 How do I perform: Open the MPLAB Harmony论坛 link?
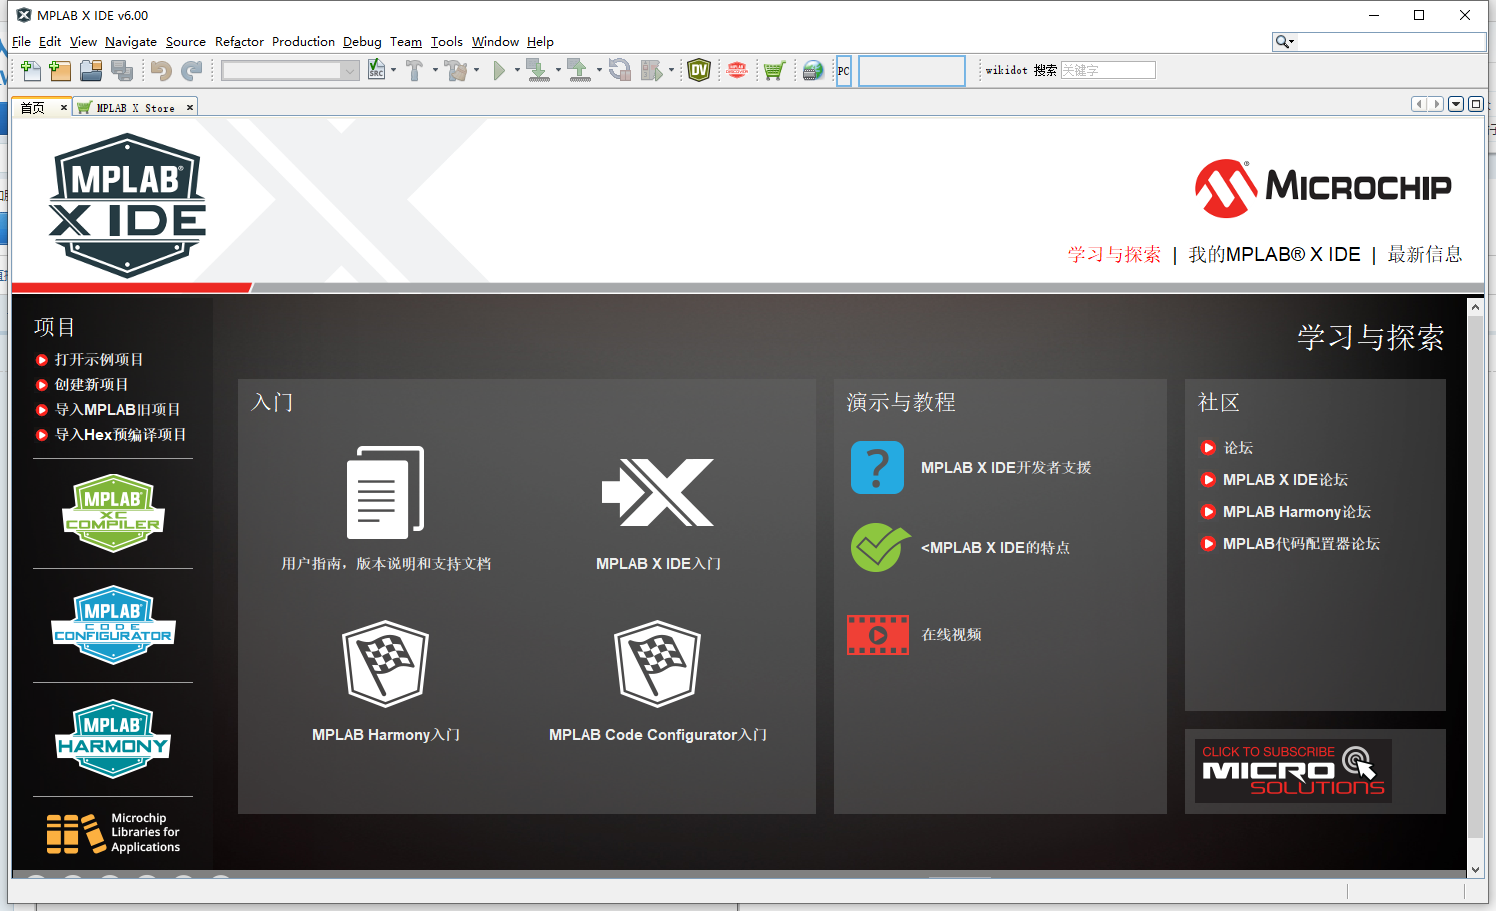(1297, 512)
